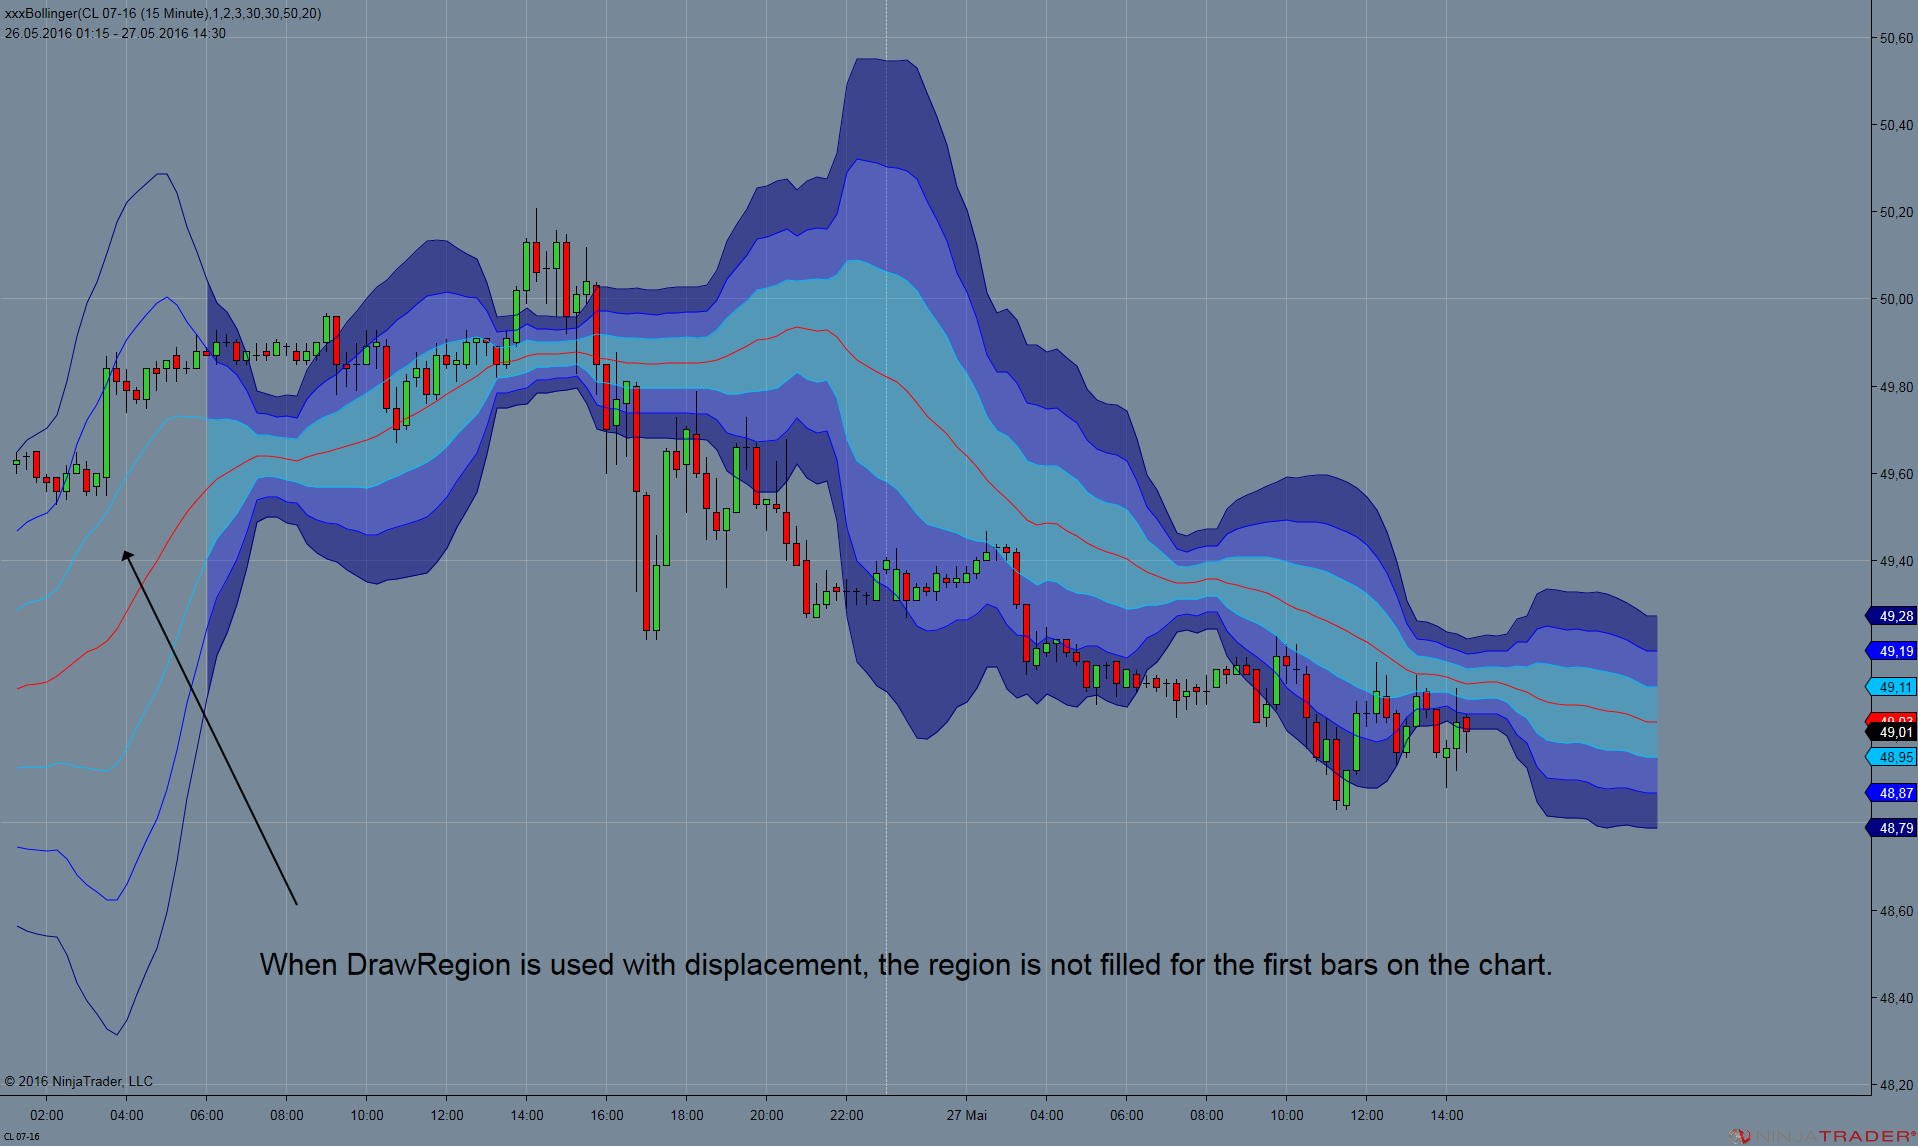Click the © 2016 NinjaTrader, LLC notice
The width and height of the screenshot is (1918, 1146).
click(79, 1081)
